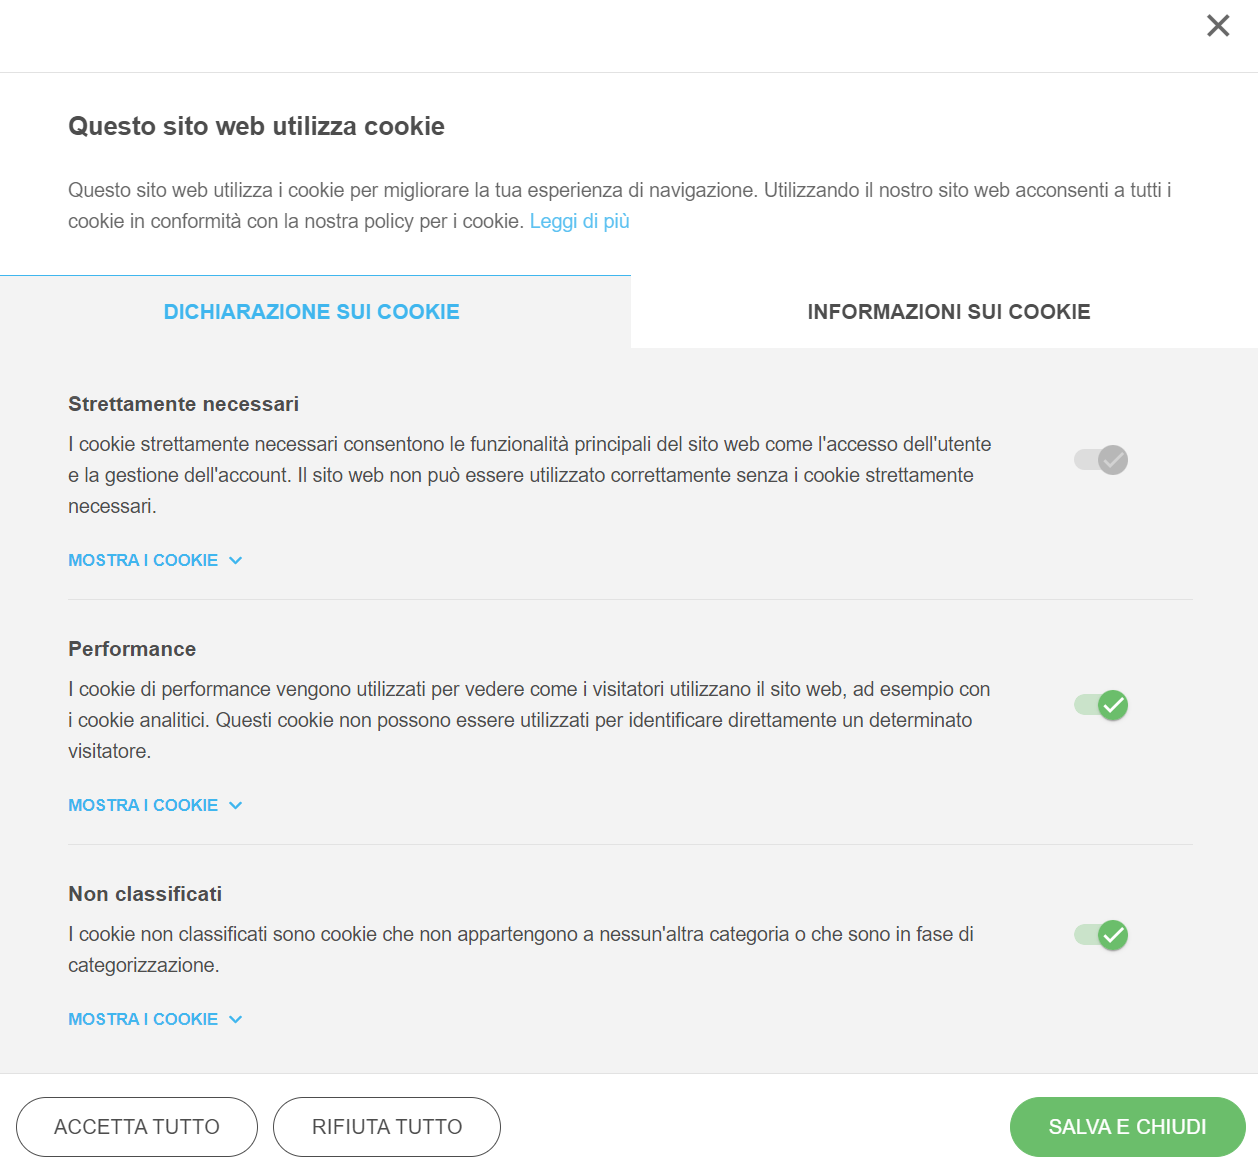The image size is (1258, 1171).
Task: Click the 'Strettamente necessari' section heading
Action: click(x=183, y=404)
